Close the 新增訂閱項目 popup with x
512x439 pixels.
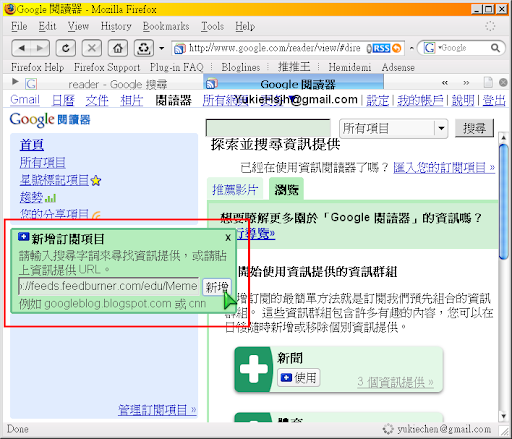[x=228, y=237]
